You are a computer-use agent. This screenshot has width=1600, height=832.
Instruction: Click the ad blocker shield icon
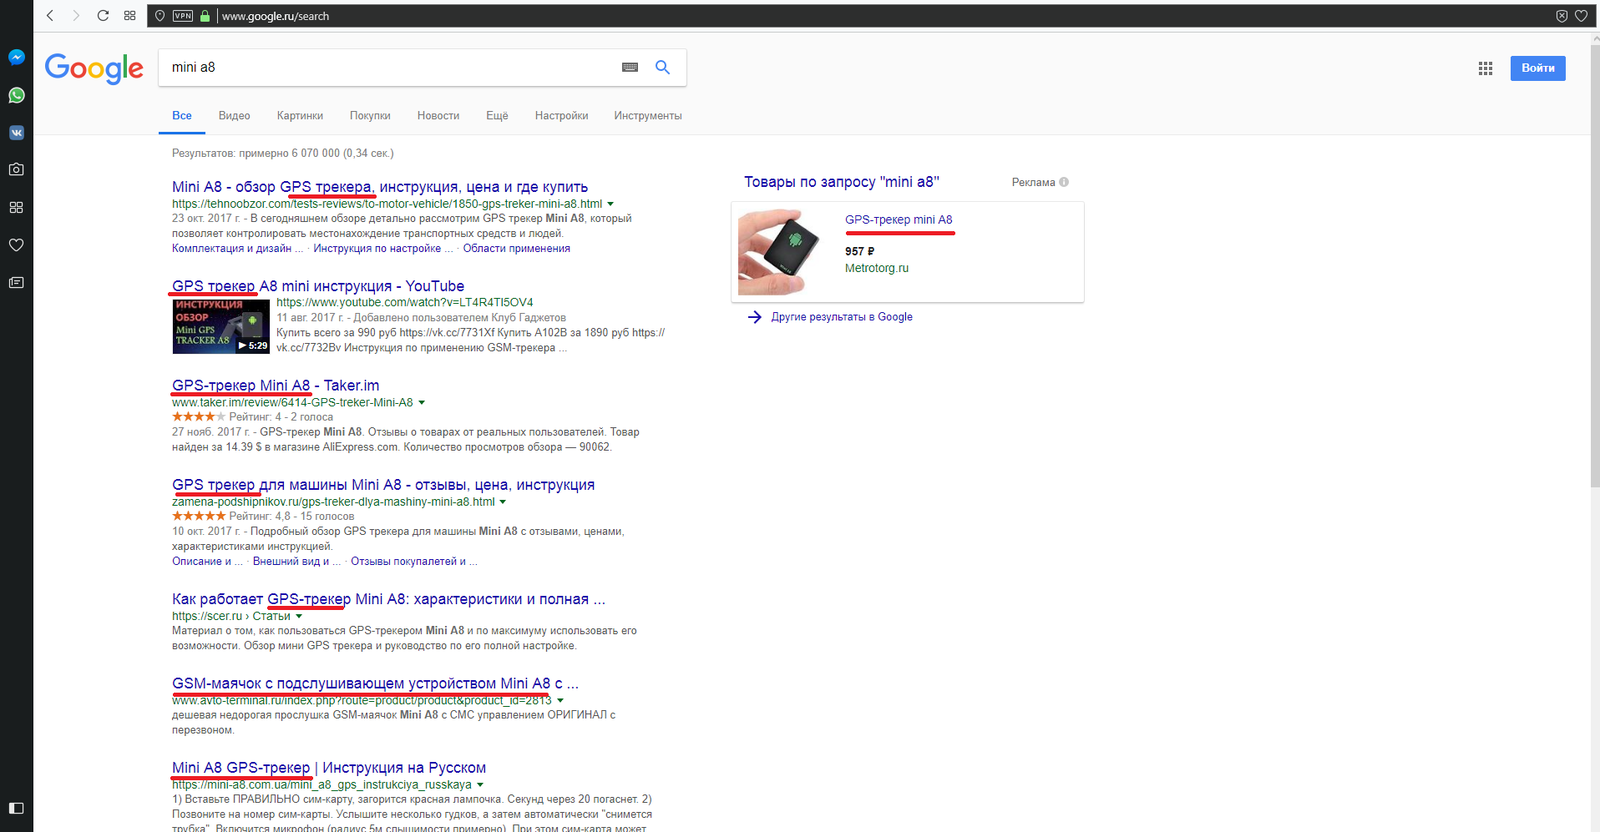(x=1562, y=16)
